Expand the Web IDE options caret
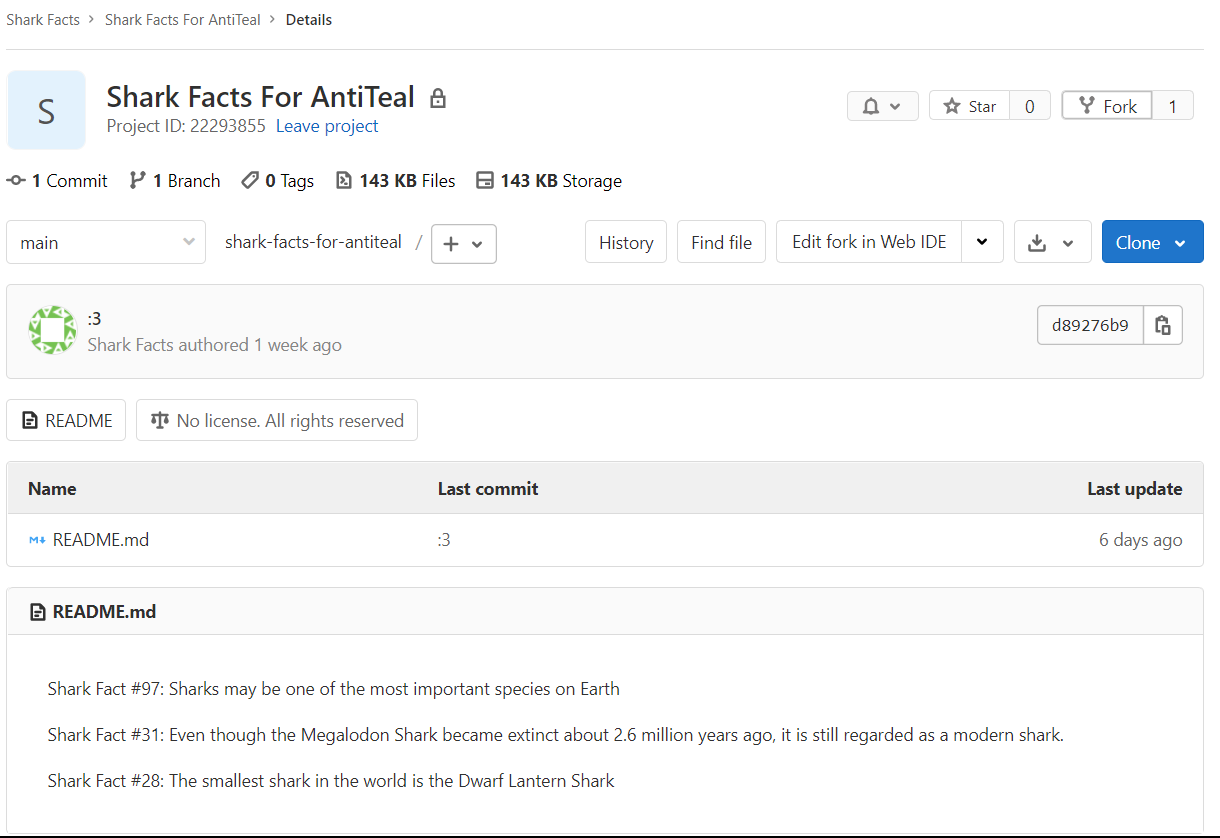The image size is (1220, 838). click(x=982, y=242)
